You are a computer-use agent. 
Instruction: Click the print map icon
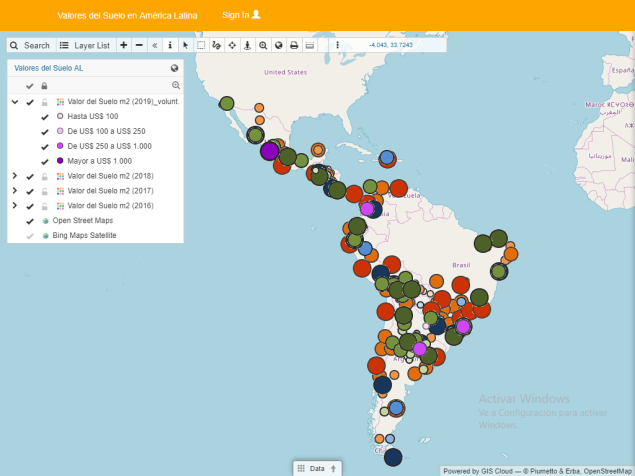click(x=294, y=46)
